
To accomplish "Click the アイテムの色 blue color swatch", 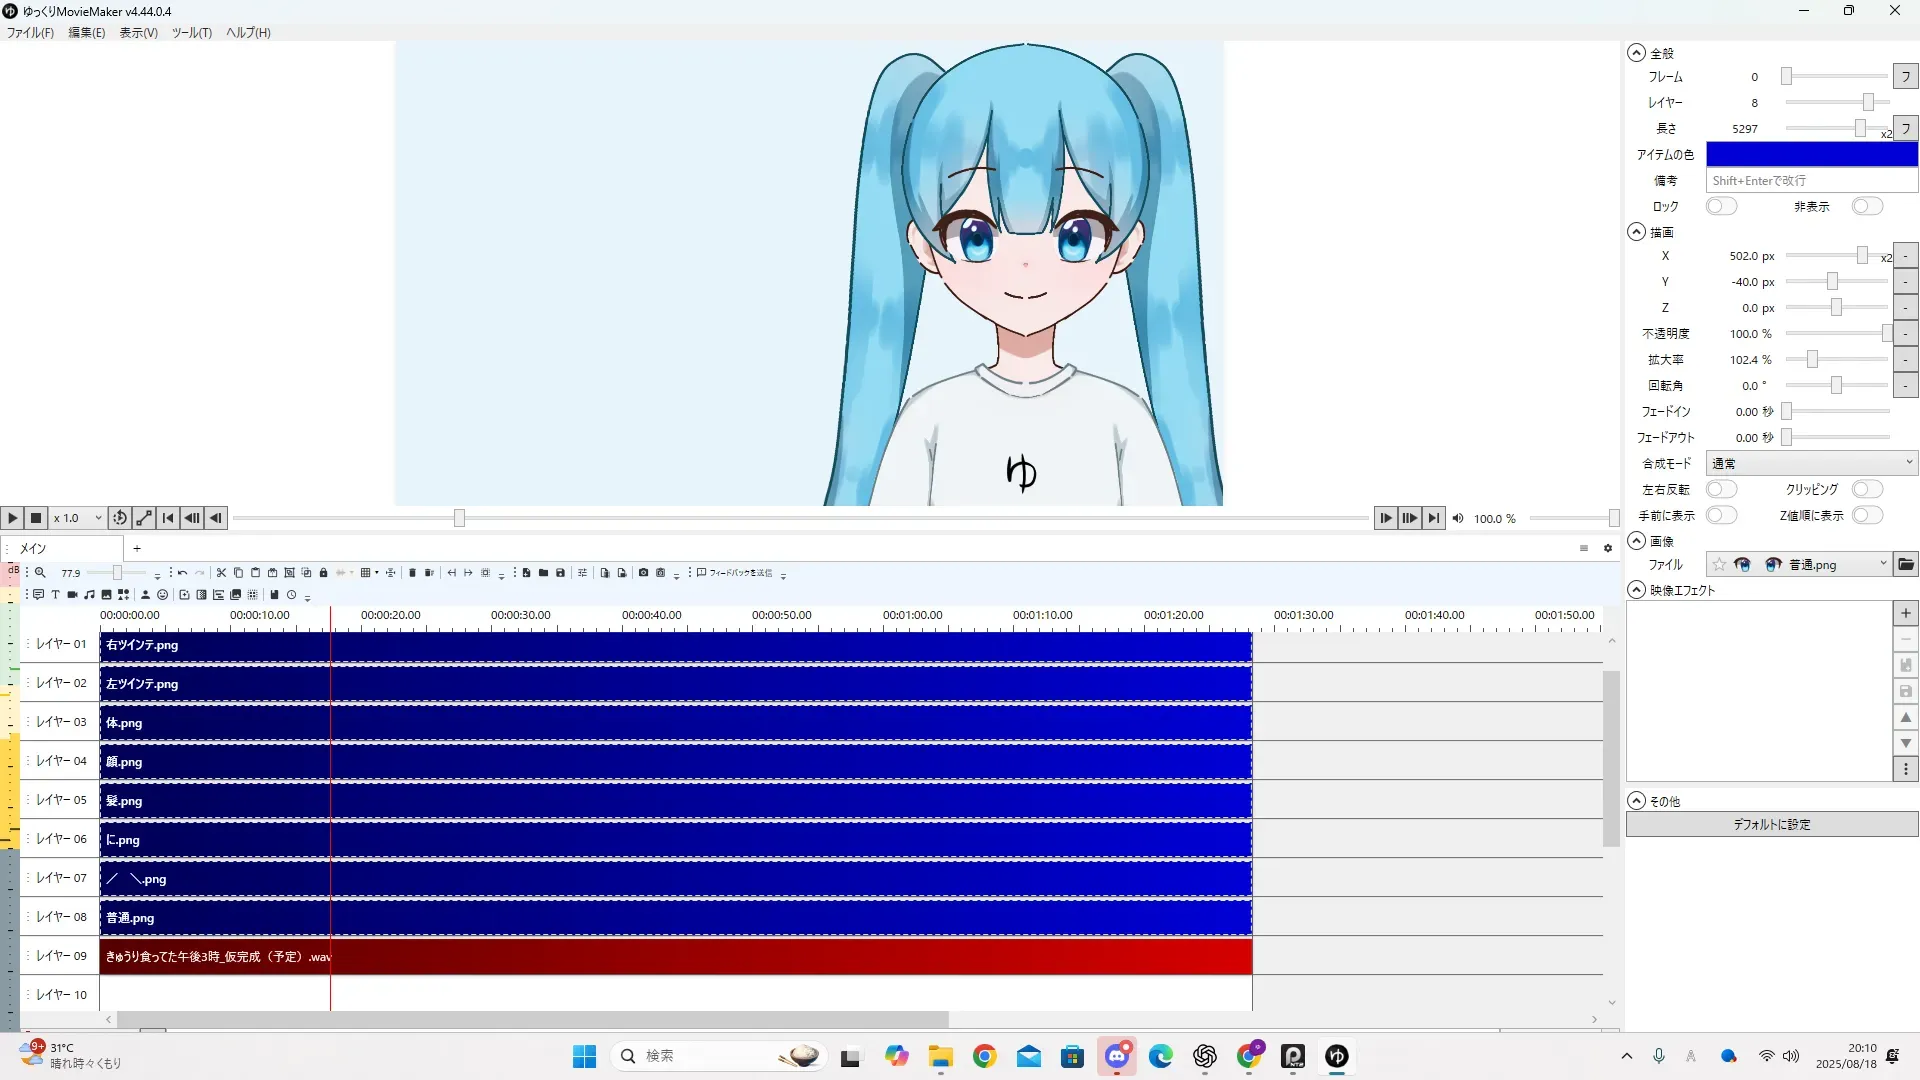I will tap(1810, 154).
